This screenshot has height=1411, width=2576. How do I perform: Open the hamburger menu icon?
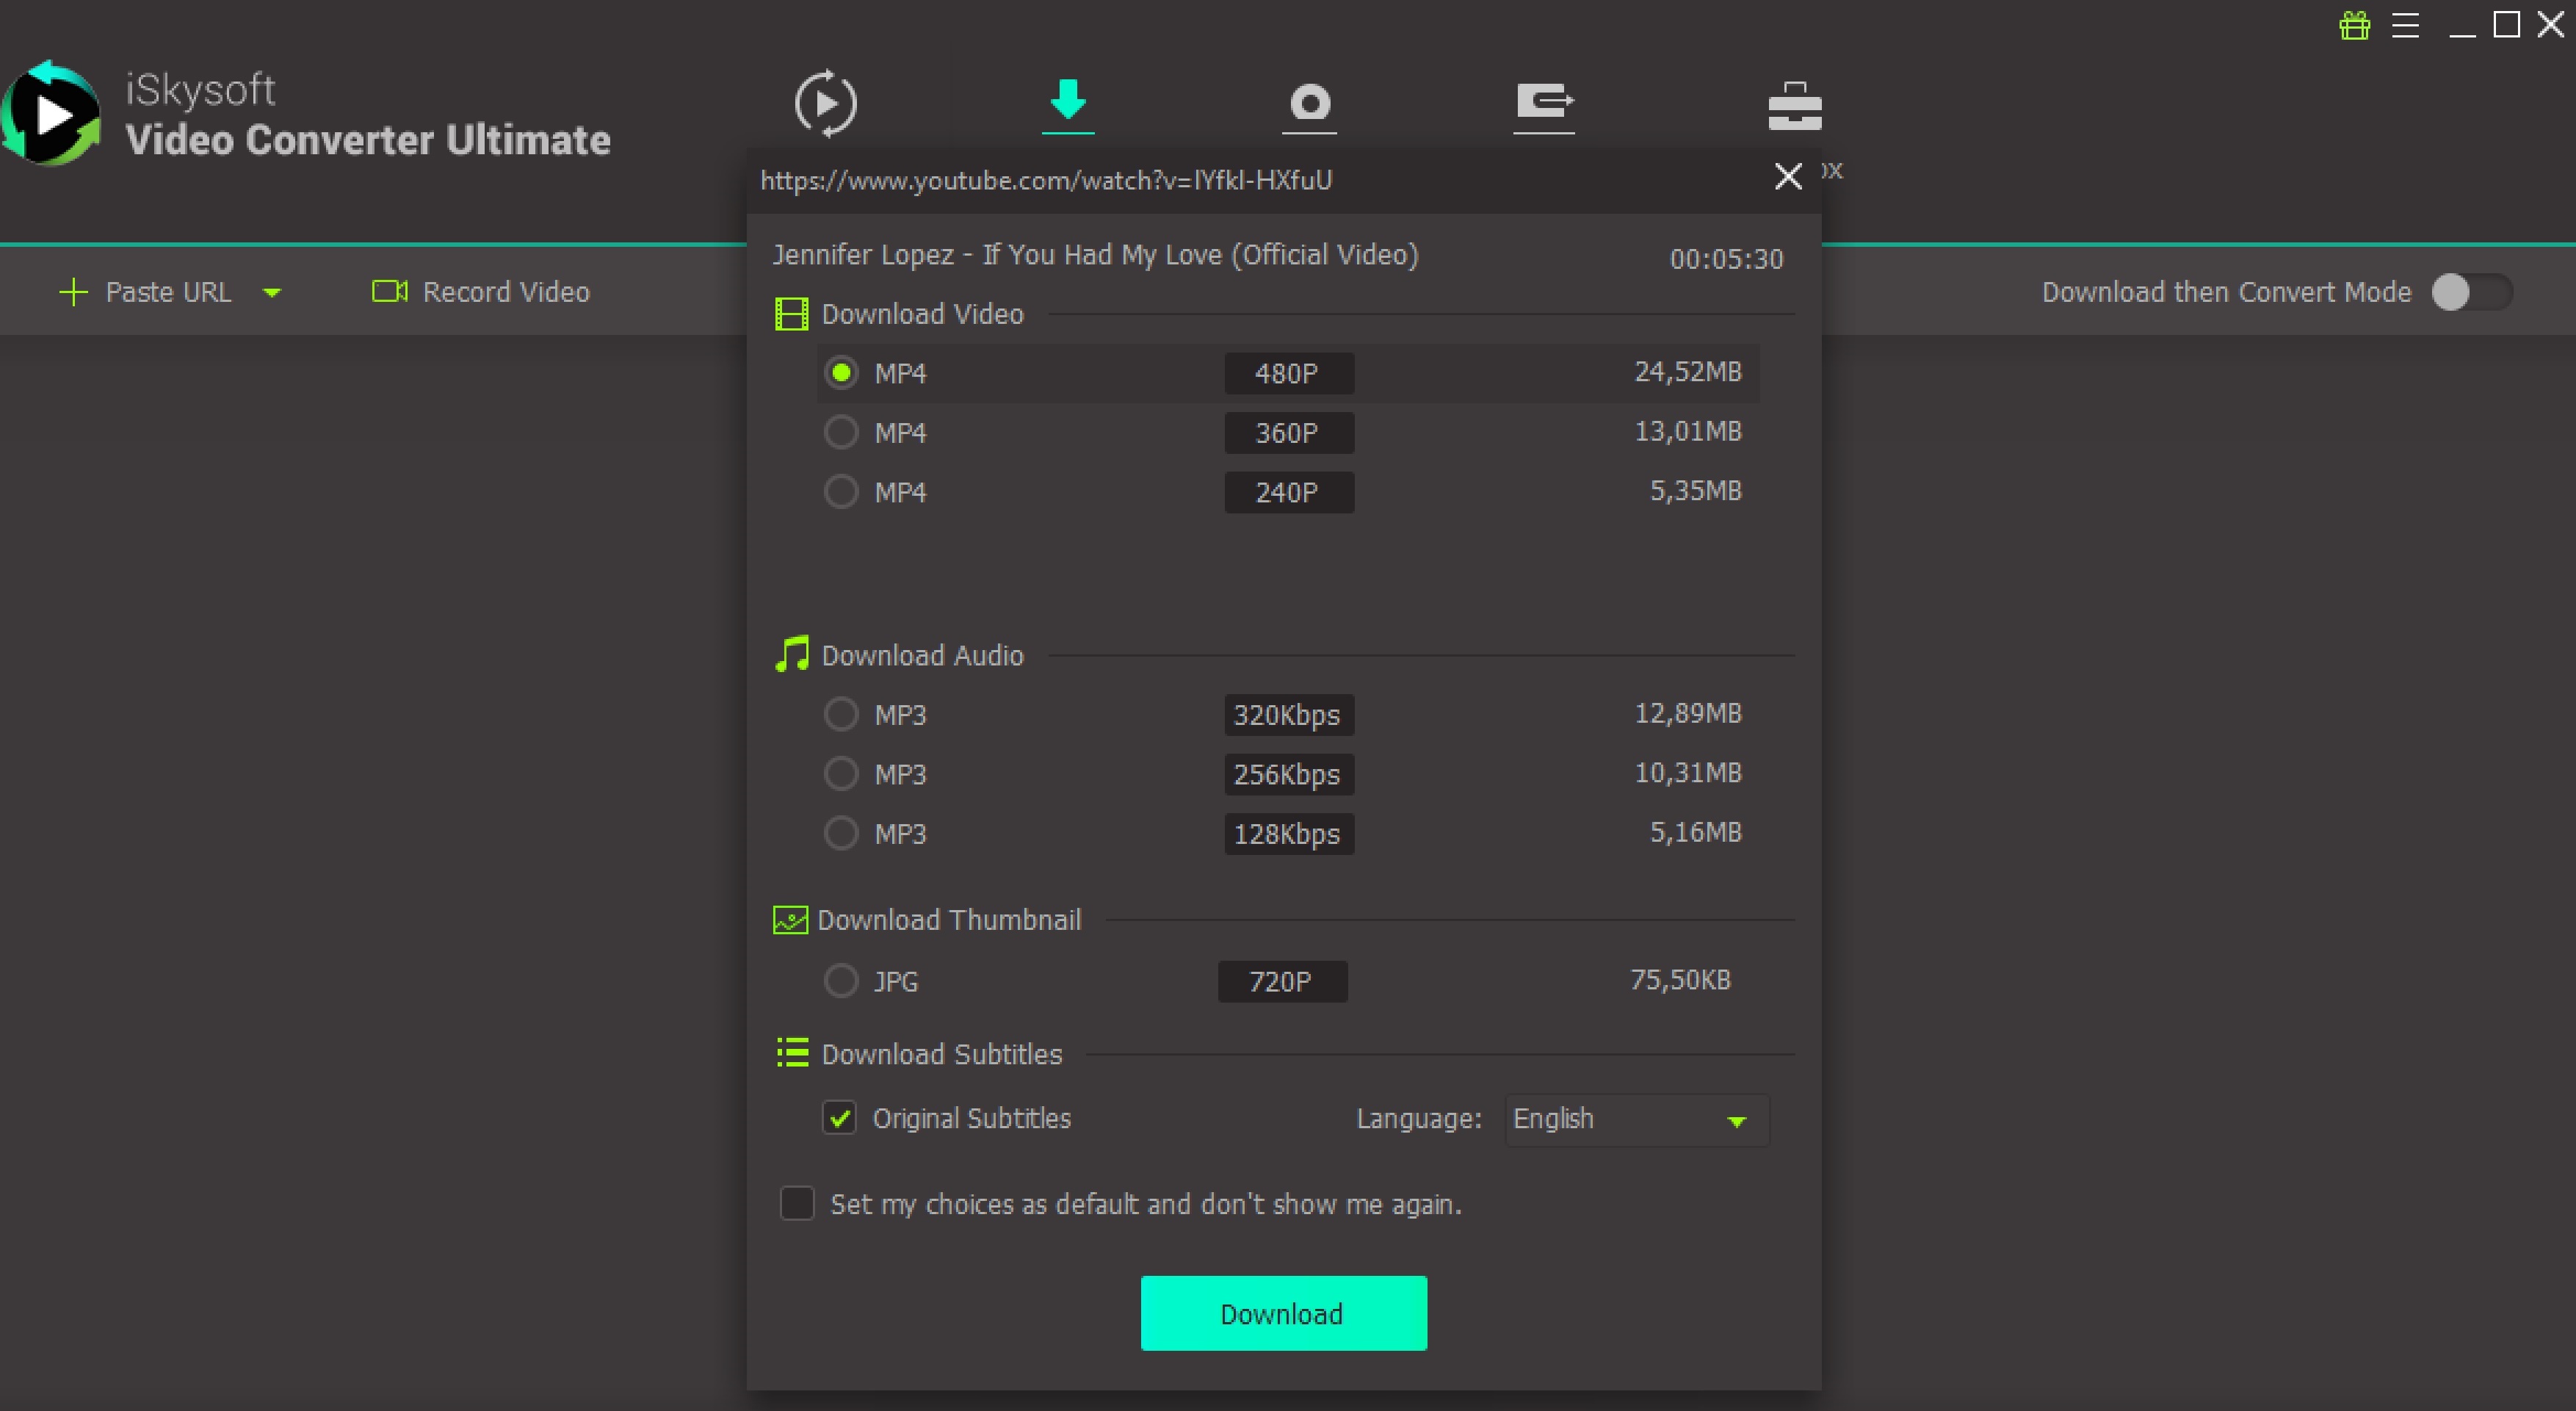pos(2406,25)
